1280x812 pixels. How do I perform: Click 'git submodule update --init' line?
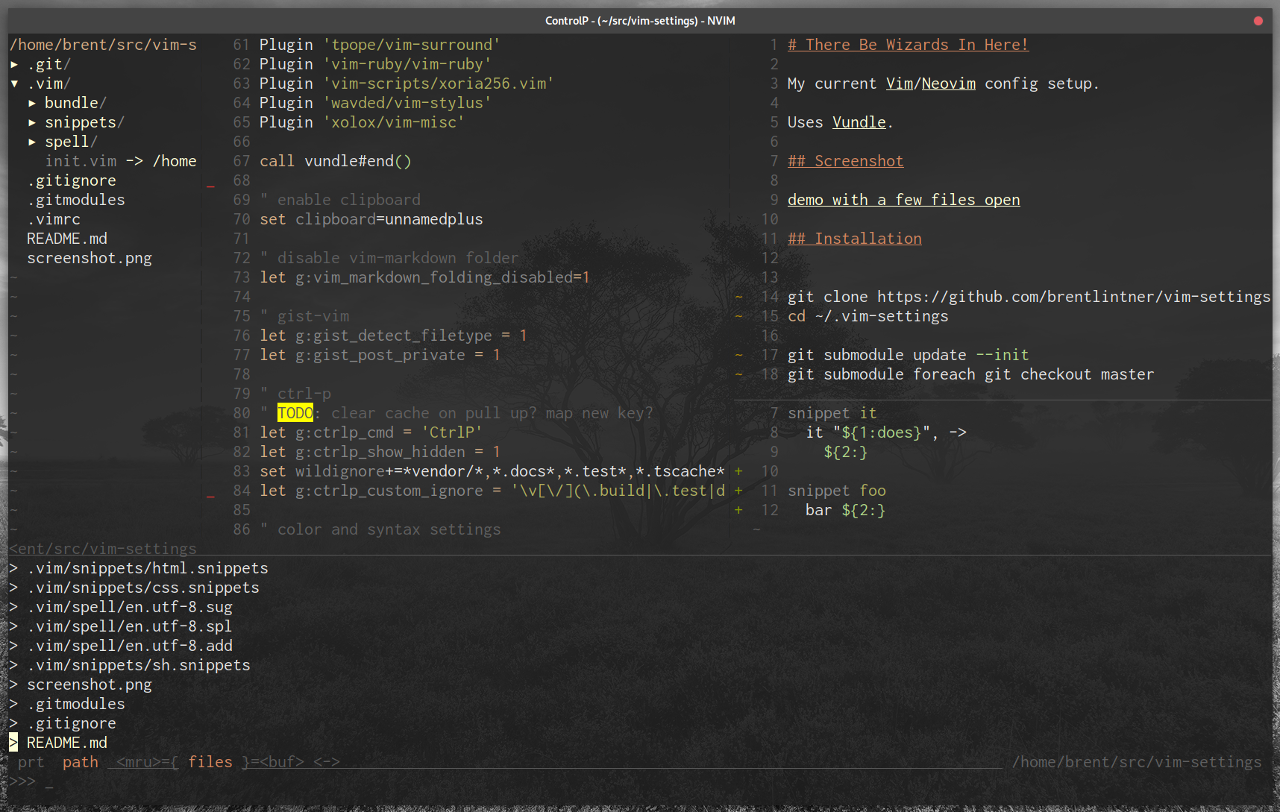click(x=908, y=355)
